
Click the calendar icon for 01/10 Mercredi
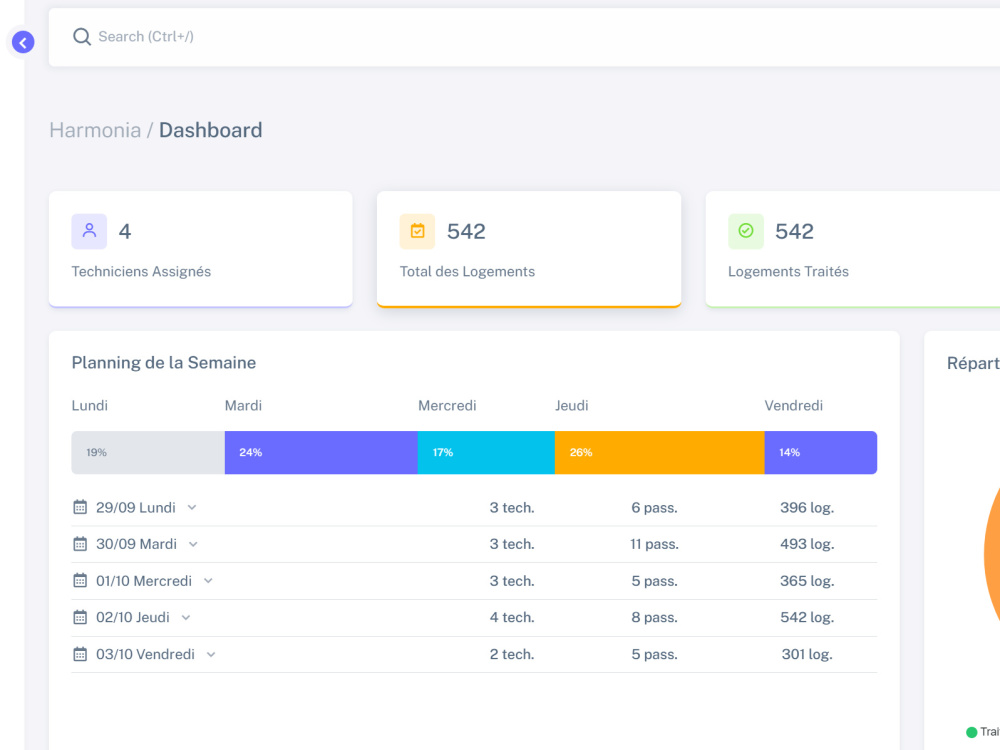tap(80, 581)
